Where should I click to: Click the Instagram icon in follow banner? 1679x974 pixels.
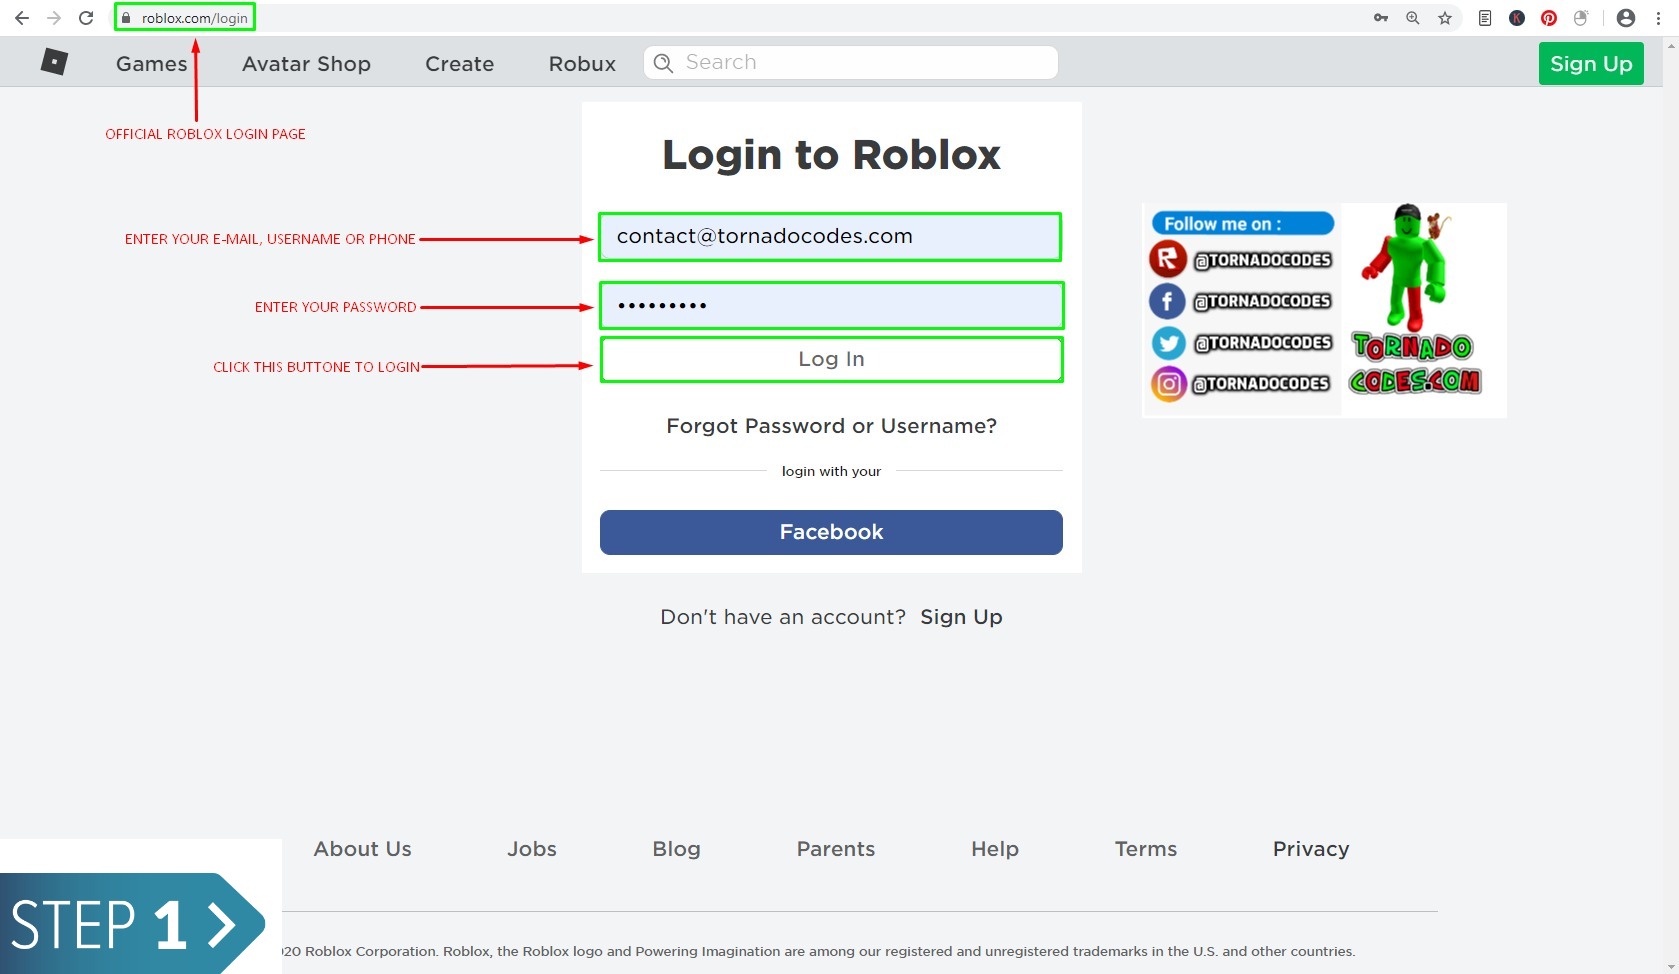[1168, 384]
